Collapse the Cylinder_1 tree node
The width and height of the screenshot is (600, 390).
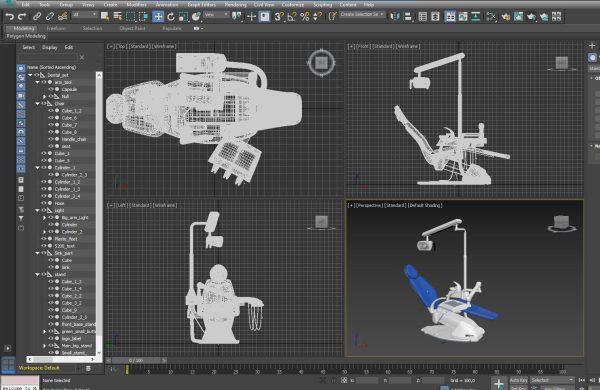pyautogui.click(x=38, y=168)
